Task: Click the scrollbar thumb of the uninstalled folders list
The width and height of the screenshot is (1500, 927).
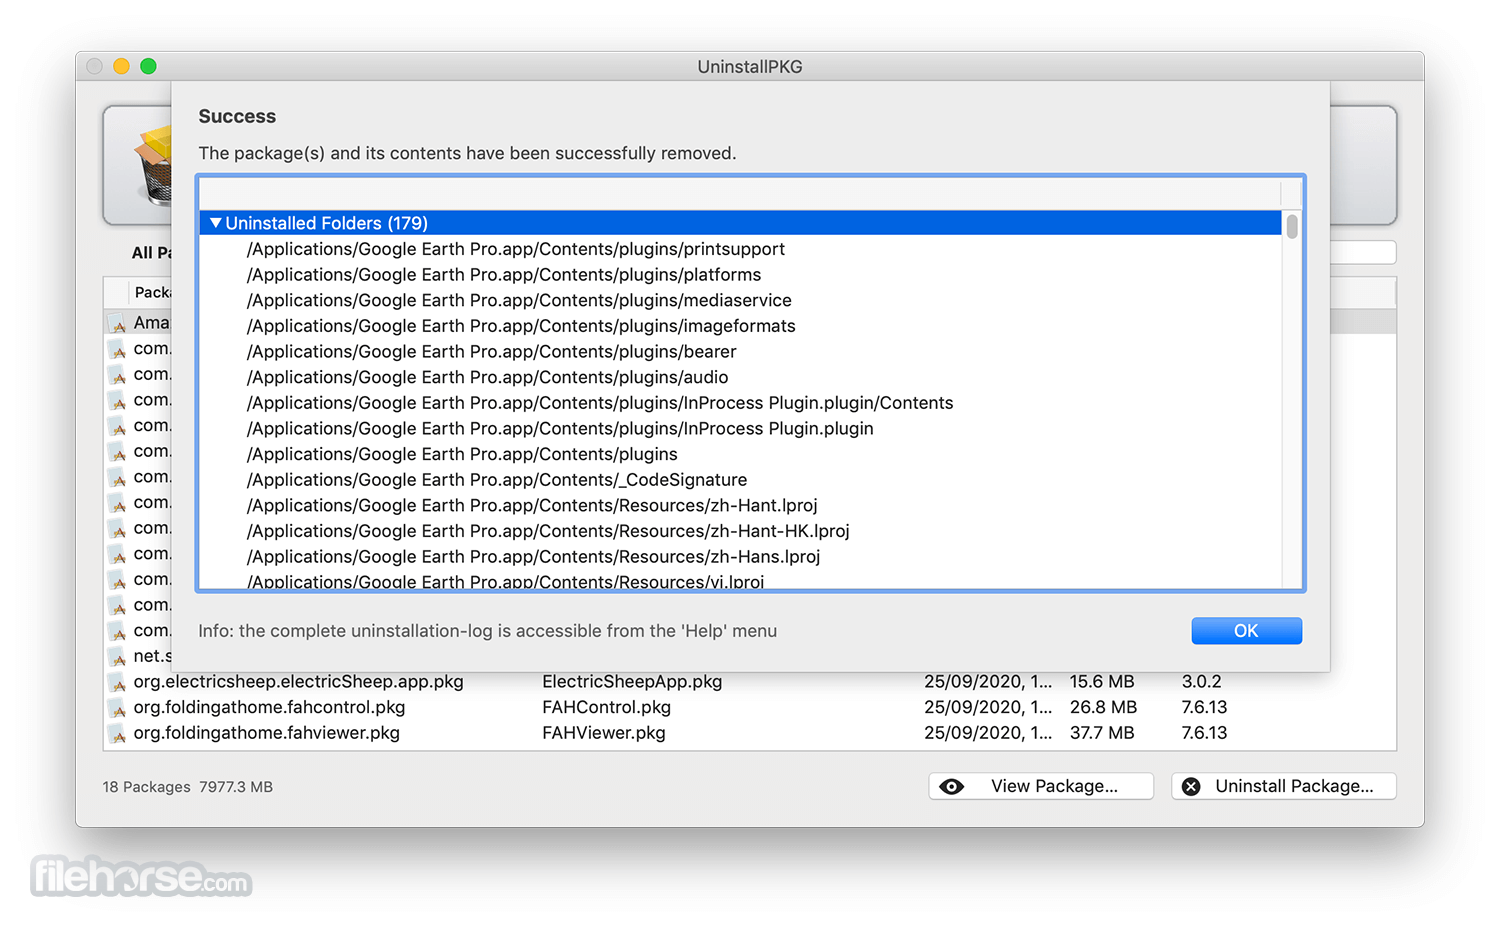Action: pyautogui.click(x=1292, y=226)
